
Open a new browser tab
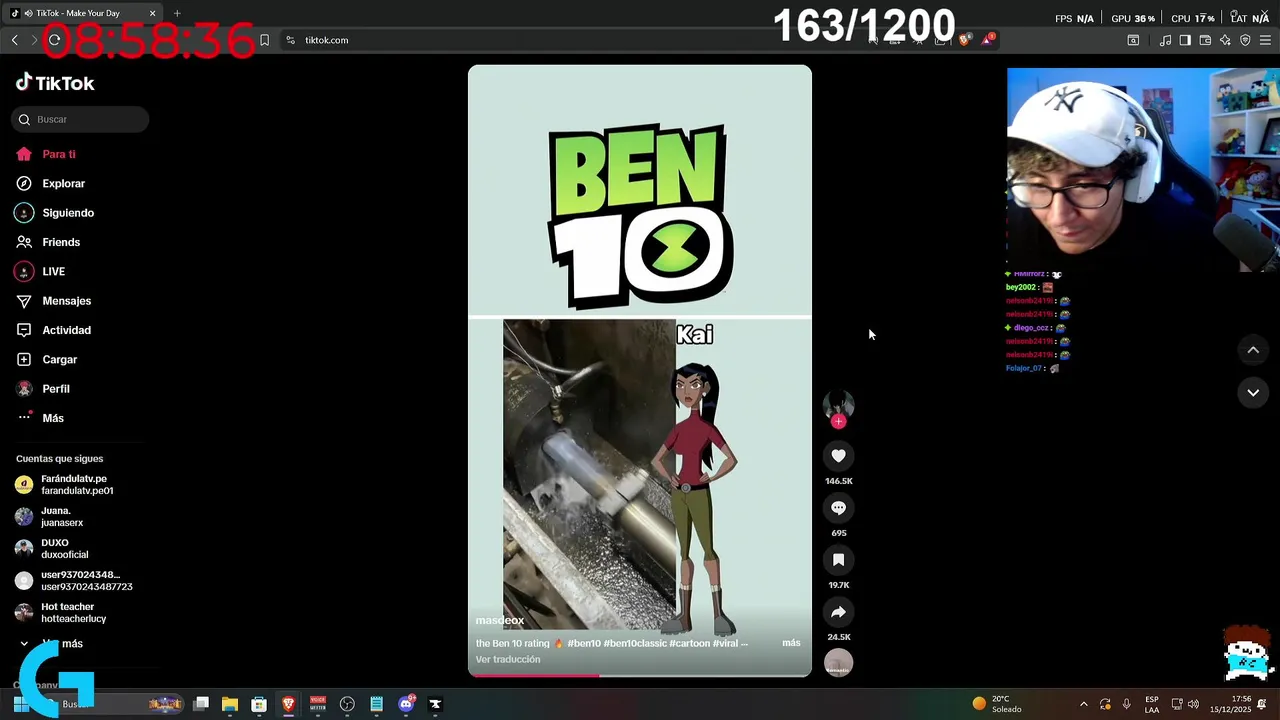pos(177,13)
